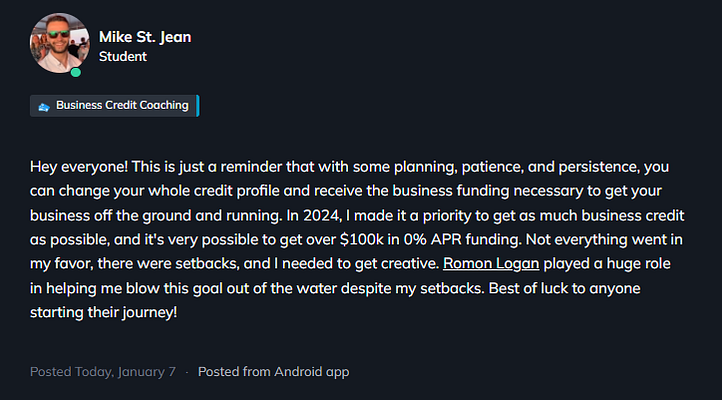Click the Business Credit Coaching tag icon
Image resolution: width=722 pixels, height=400 pixels.
coord(43,106)
